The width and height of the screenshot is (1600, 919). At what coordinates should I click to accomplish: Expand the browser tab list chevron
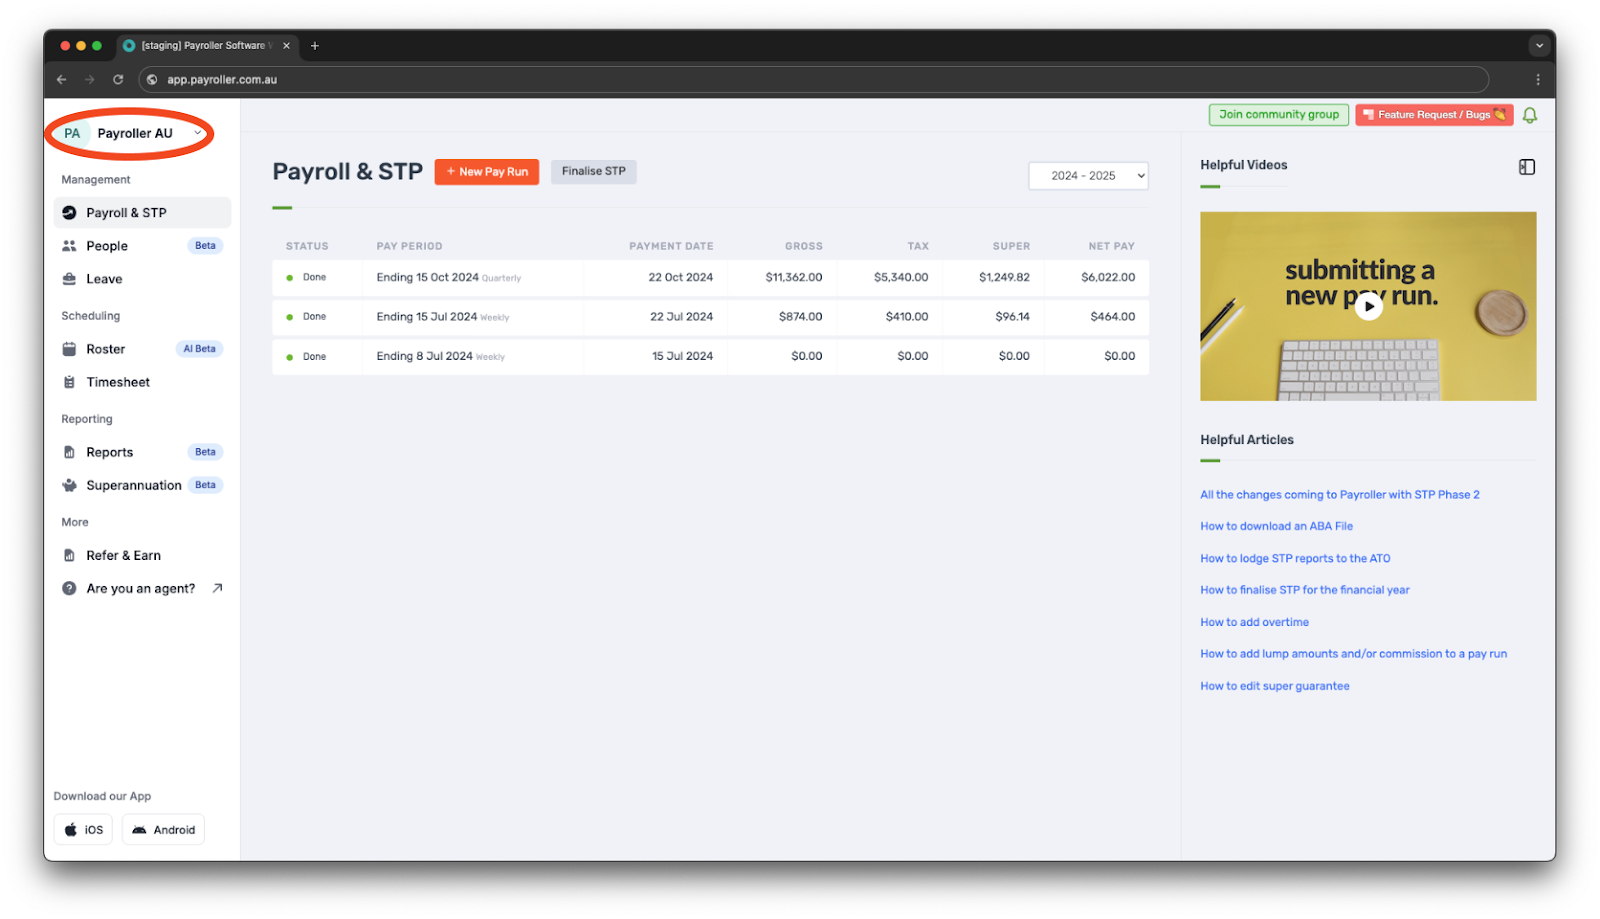(1539, 45)
